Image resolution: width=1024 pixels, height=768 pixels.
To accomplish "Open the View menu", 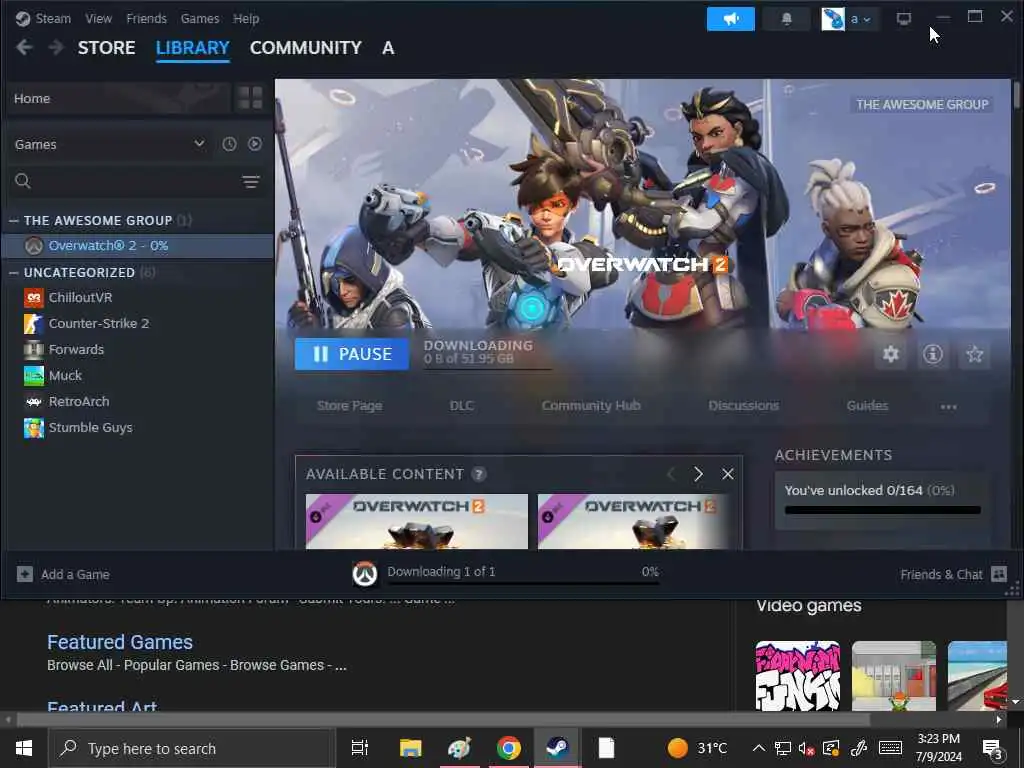I will [99, 18].
